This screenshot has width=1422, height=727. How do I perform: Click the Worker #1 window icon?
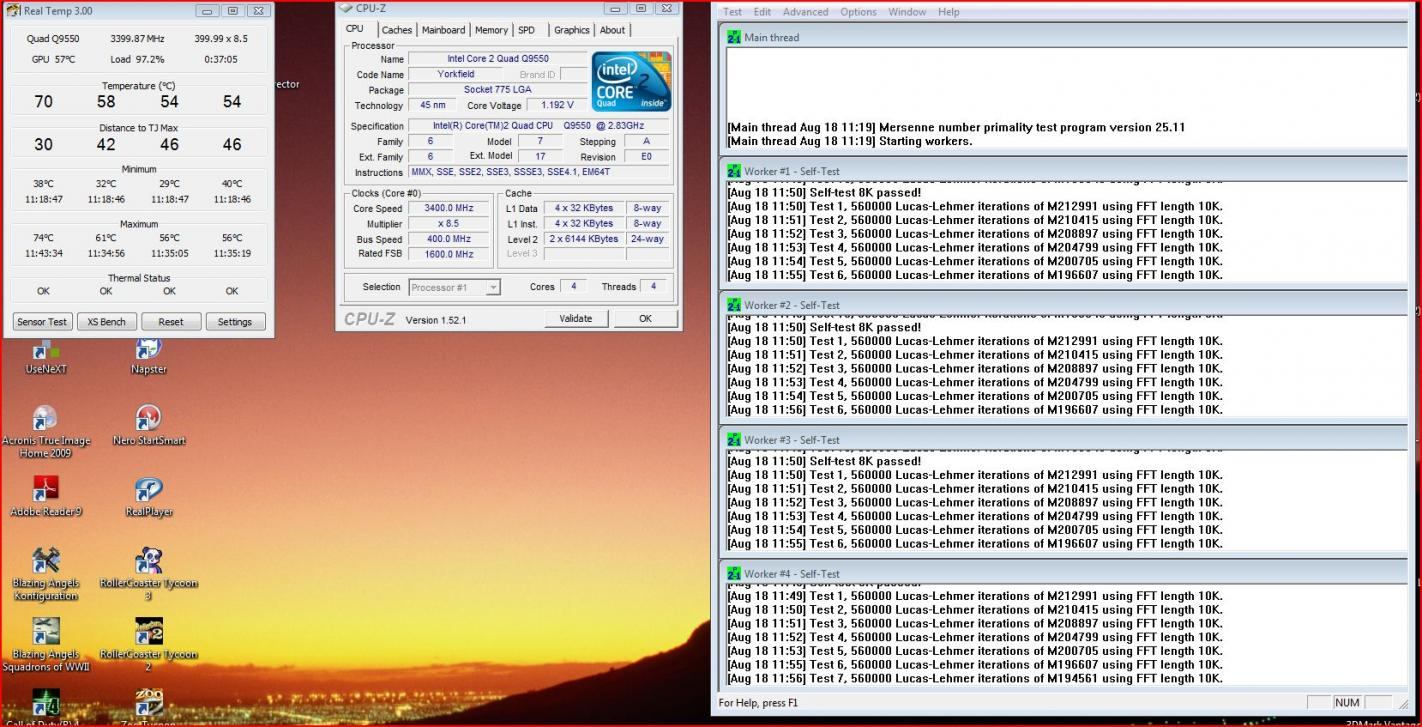735,171
